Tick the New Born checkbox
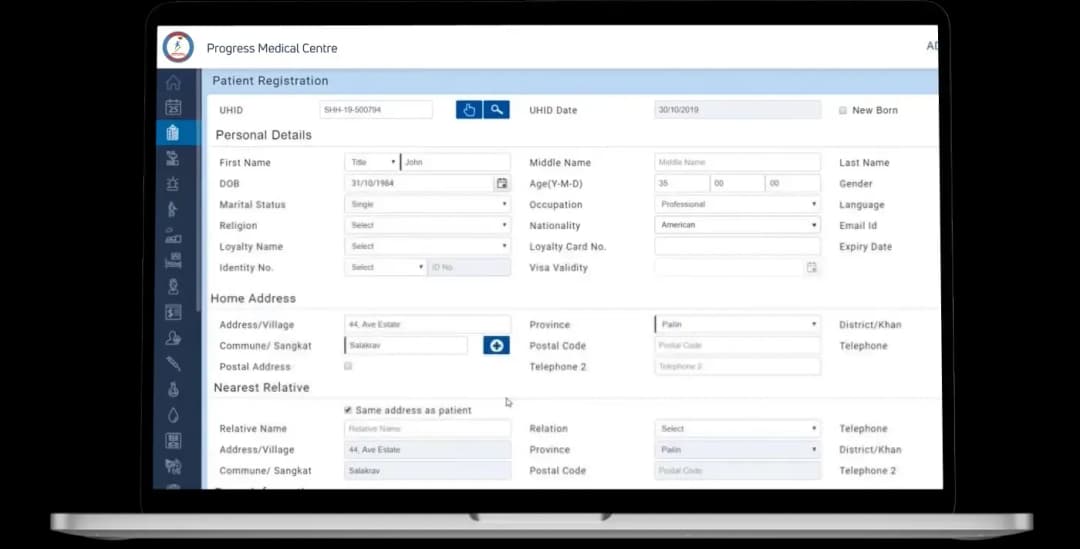This screenshot has width=1080, height=549. pyautogui.click(x=843, y=111)
